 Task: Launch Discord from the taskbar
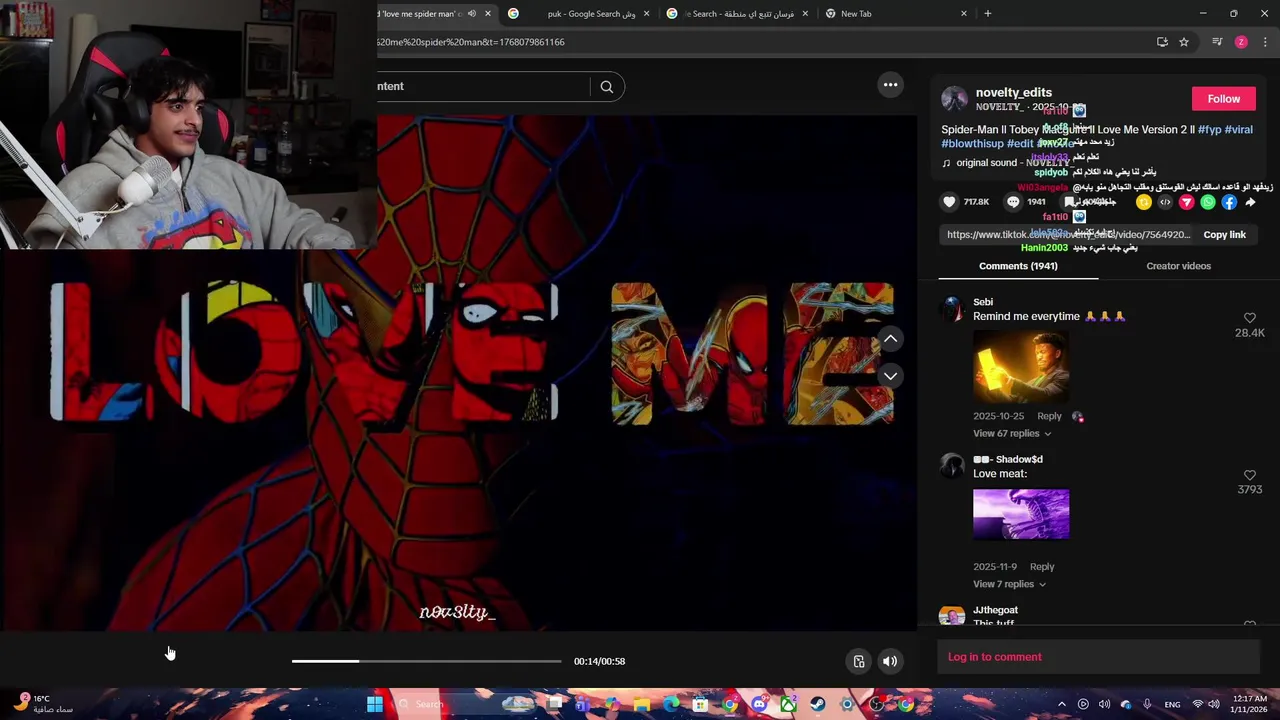pos(759,704)
